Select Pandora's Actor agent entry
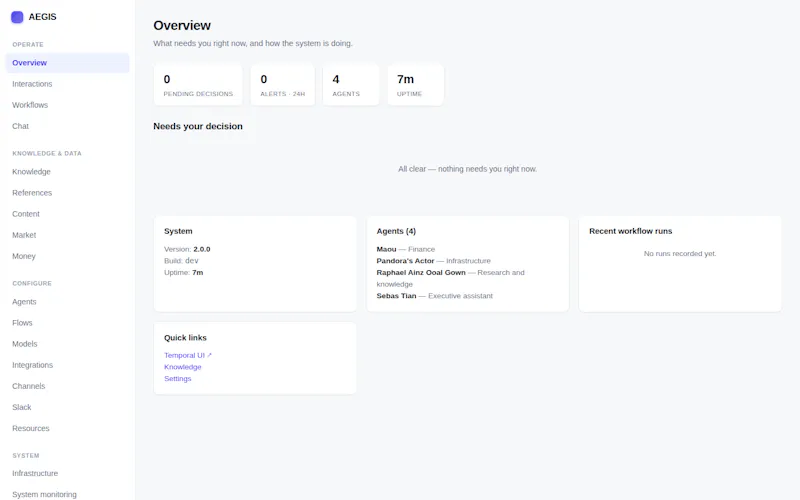Screen dimensions: 800x500 click(434, 261)
